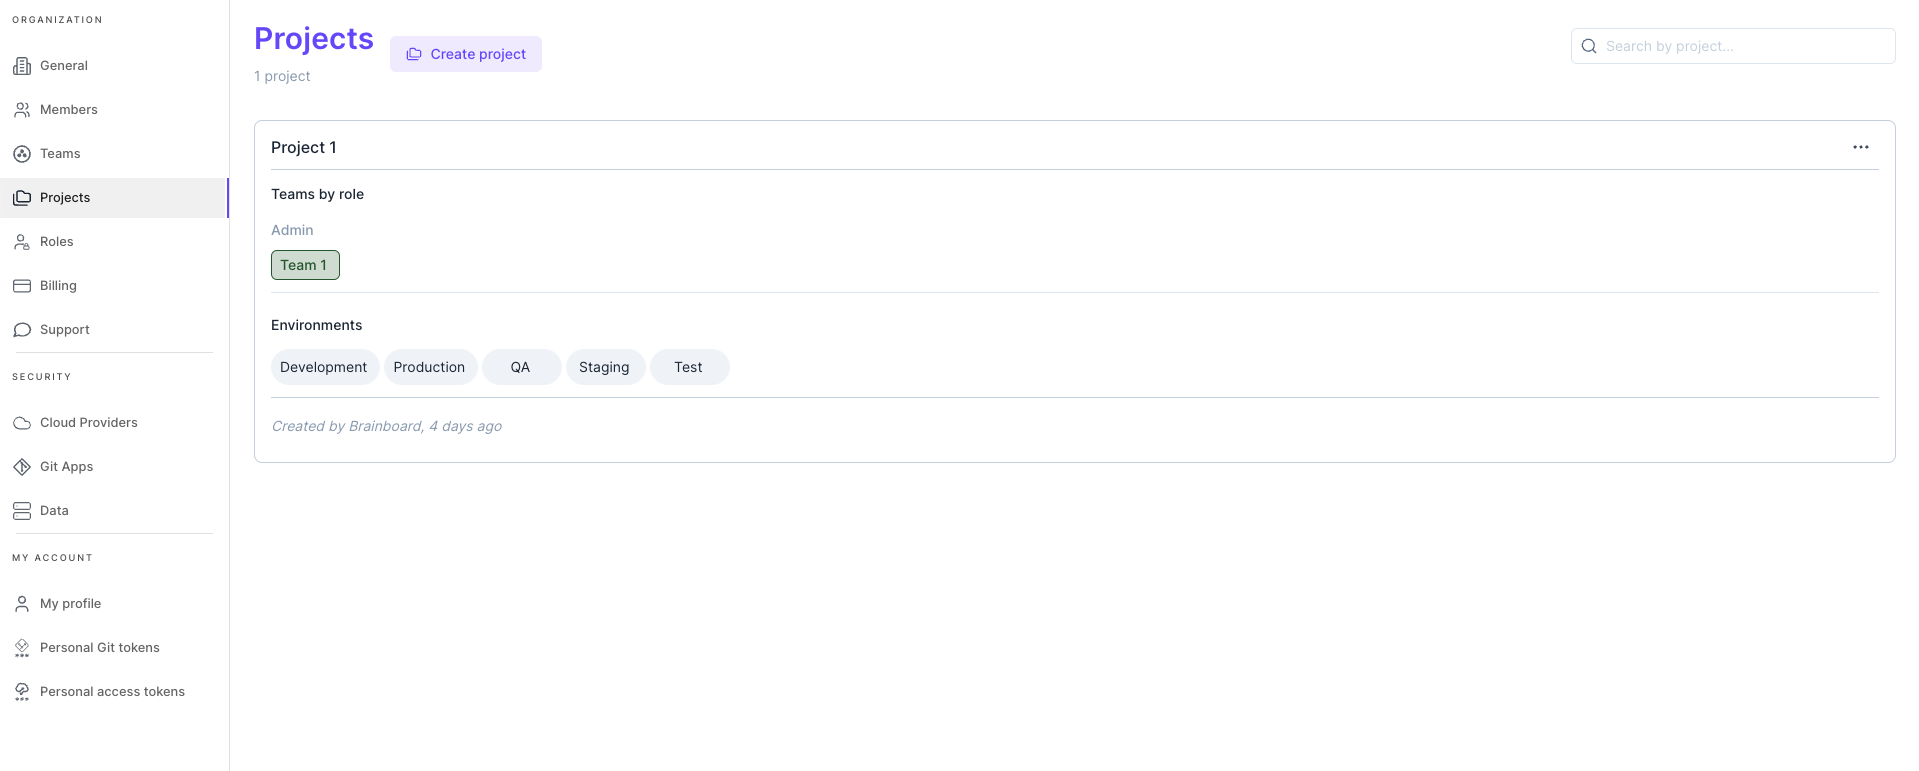
Task: Click the Roles person icon
Action: pos(22,242)
